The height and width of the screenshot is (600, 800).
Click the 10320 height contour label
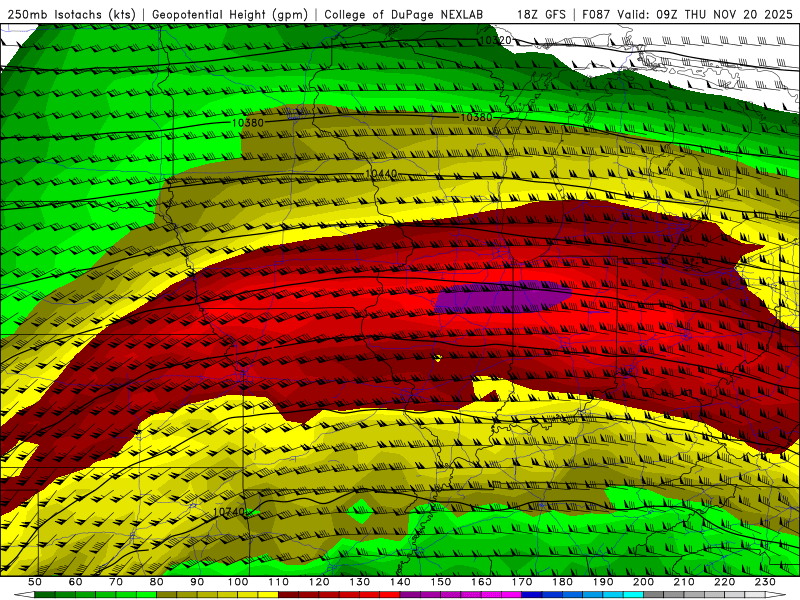coord(495,40)
